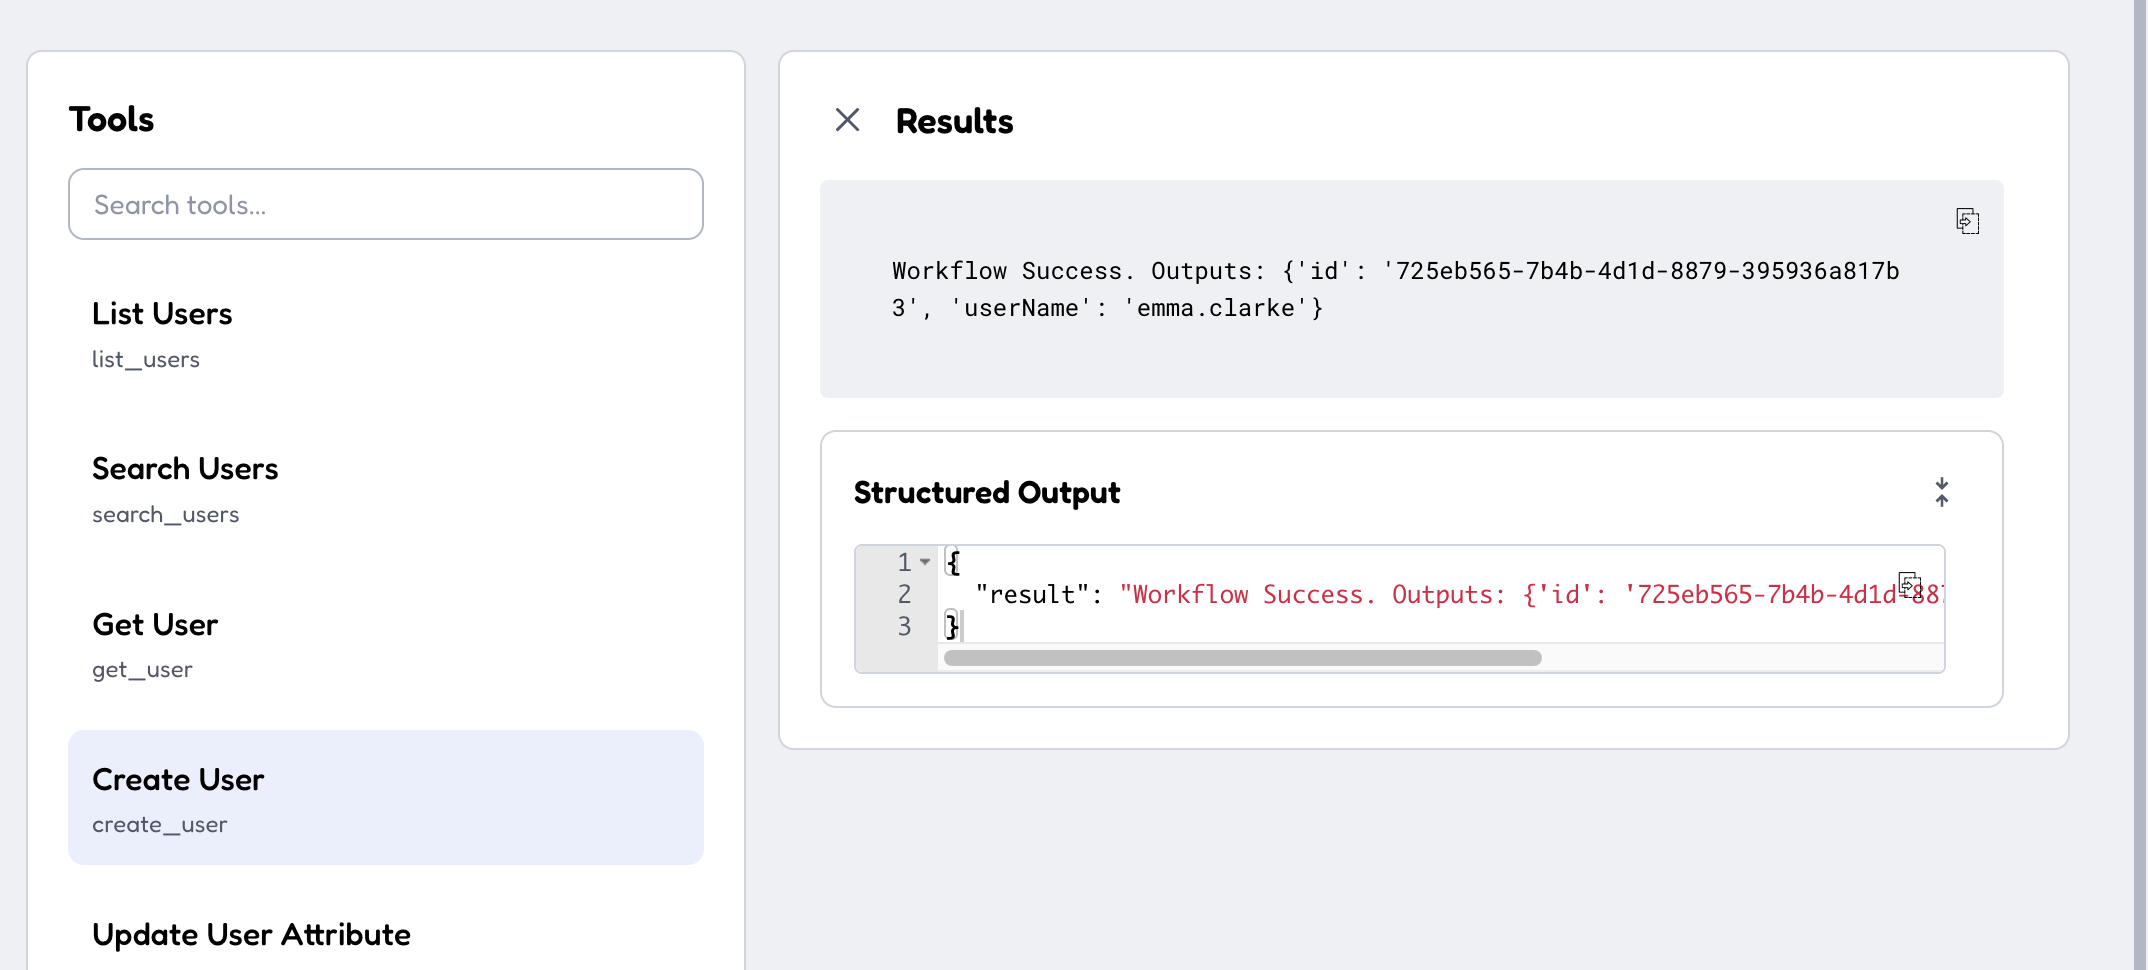Open the Search Users tool

pos(386,489)
